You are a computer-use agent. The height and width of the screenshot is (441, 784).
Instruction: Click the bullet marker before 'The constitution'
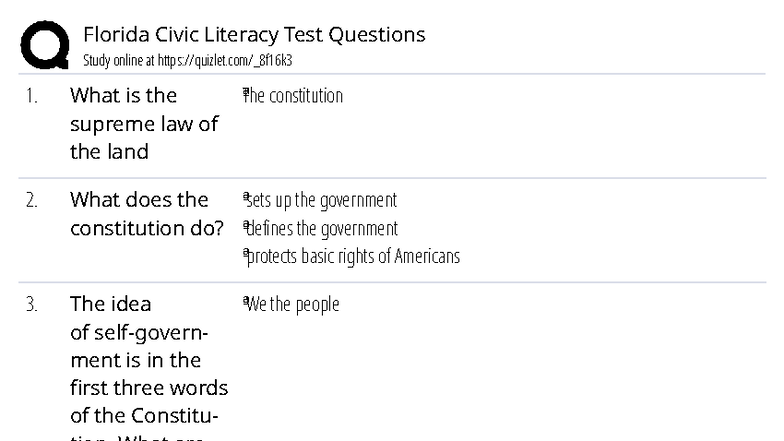coord(245,92)
